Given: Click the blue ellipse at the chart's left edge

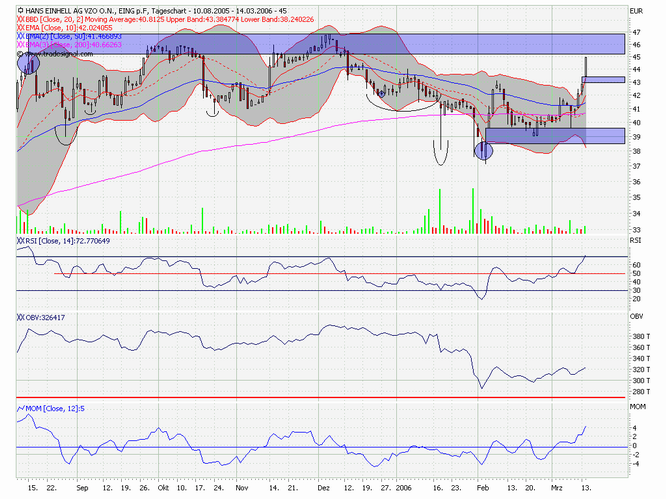Looking at the screenshot, I should pos(29,63).
